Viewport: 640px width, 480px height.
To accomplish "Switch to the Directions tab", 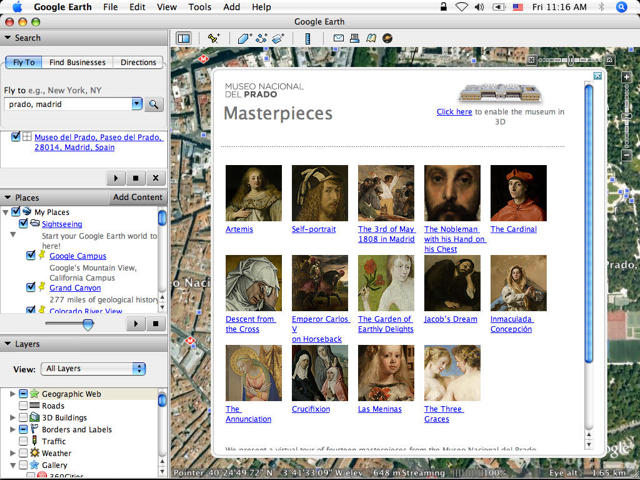I will coord(138,62).
